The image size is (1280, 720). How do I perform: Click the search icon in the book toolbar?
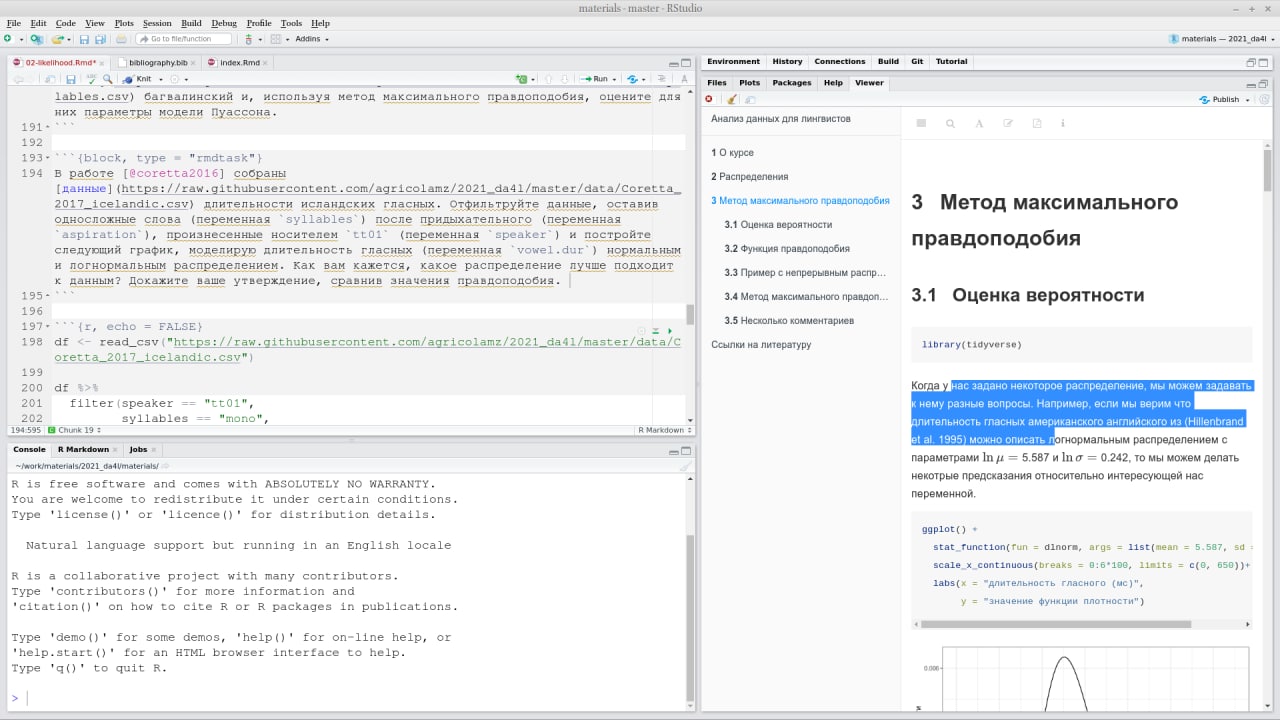(x=950, y=123)
